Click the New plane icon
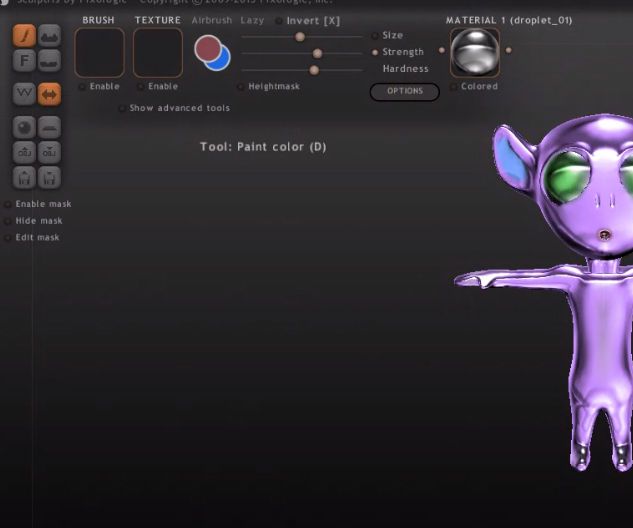The width and height of the screenshot is (633, 528). (x=49, y=128)
